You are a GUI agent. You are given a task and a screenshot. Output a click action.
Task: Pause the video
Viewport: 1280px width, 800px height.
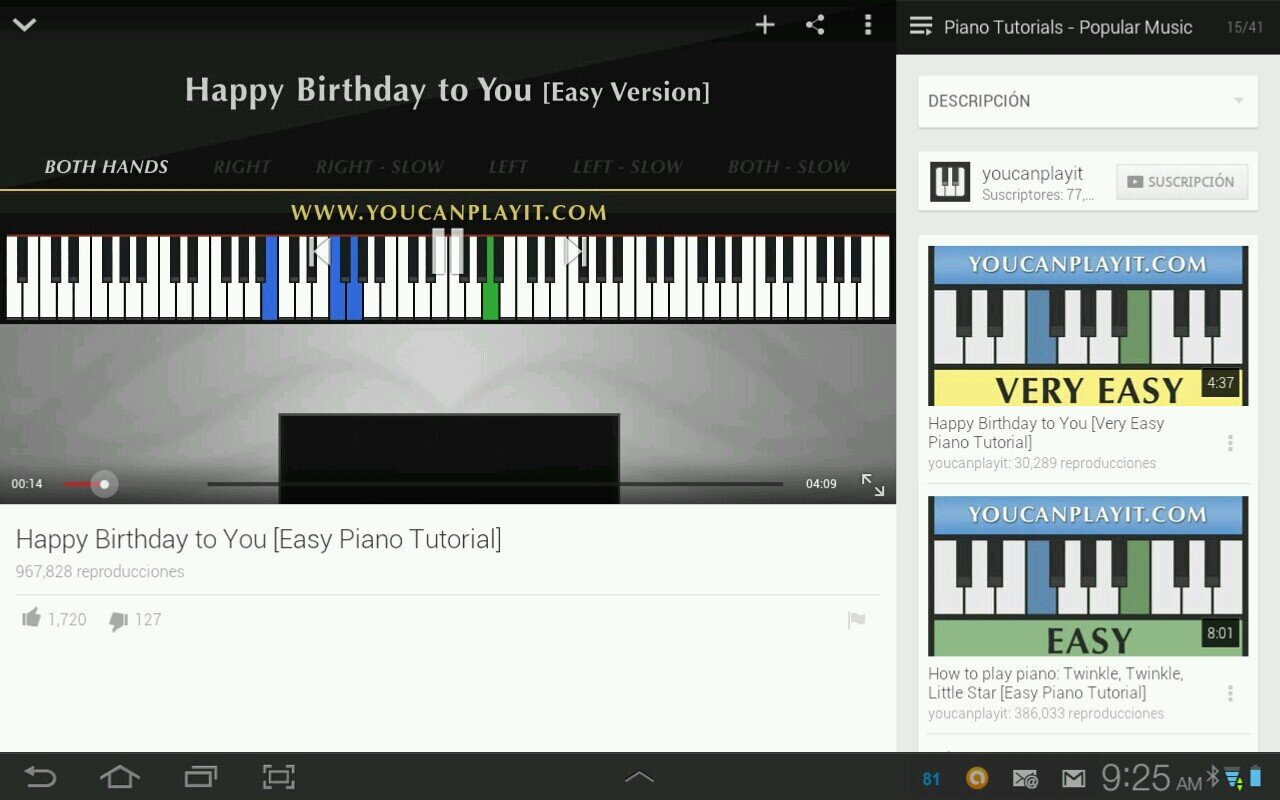(x=448, y=251)
